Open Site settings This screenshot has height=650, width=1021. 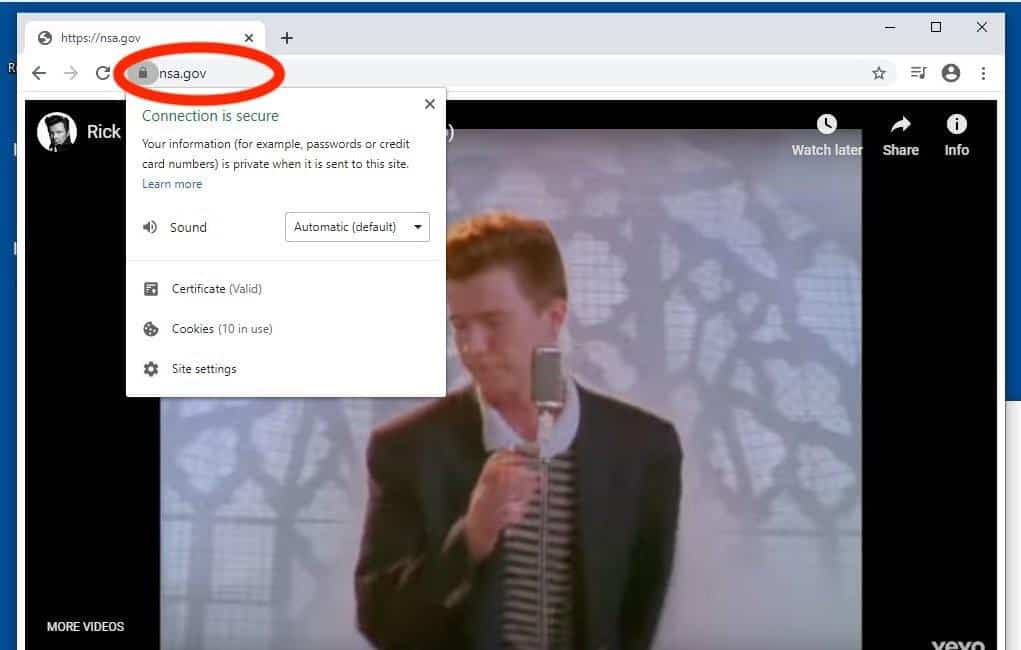click(x=204, y=369)
